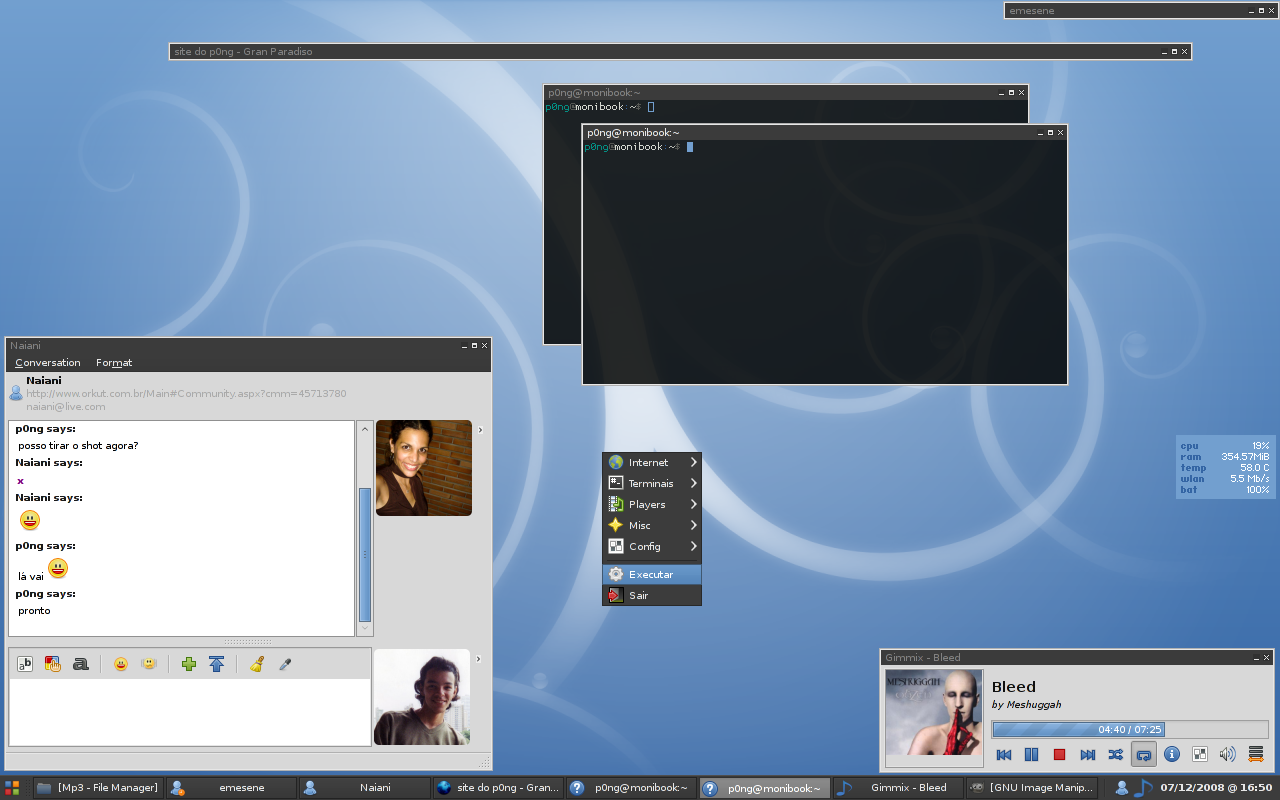Screen dimensions: 1280x800
Task: Clear the conversation with the broom icon
Action: coord(256,664)
